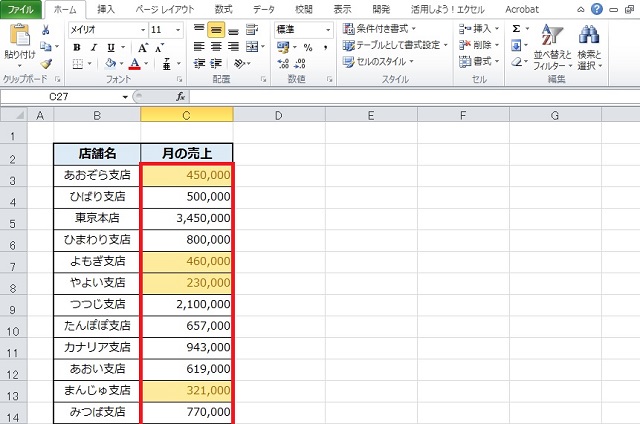This screenshot has height=424, width=640.
Task: Toggle wrap text icon
Action: pyautogui.click(x=252, y=29)
